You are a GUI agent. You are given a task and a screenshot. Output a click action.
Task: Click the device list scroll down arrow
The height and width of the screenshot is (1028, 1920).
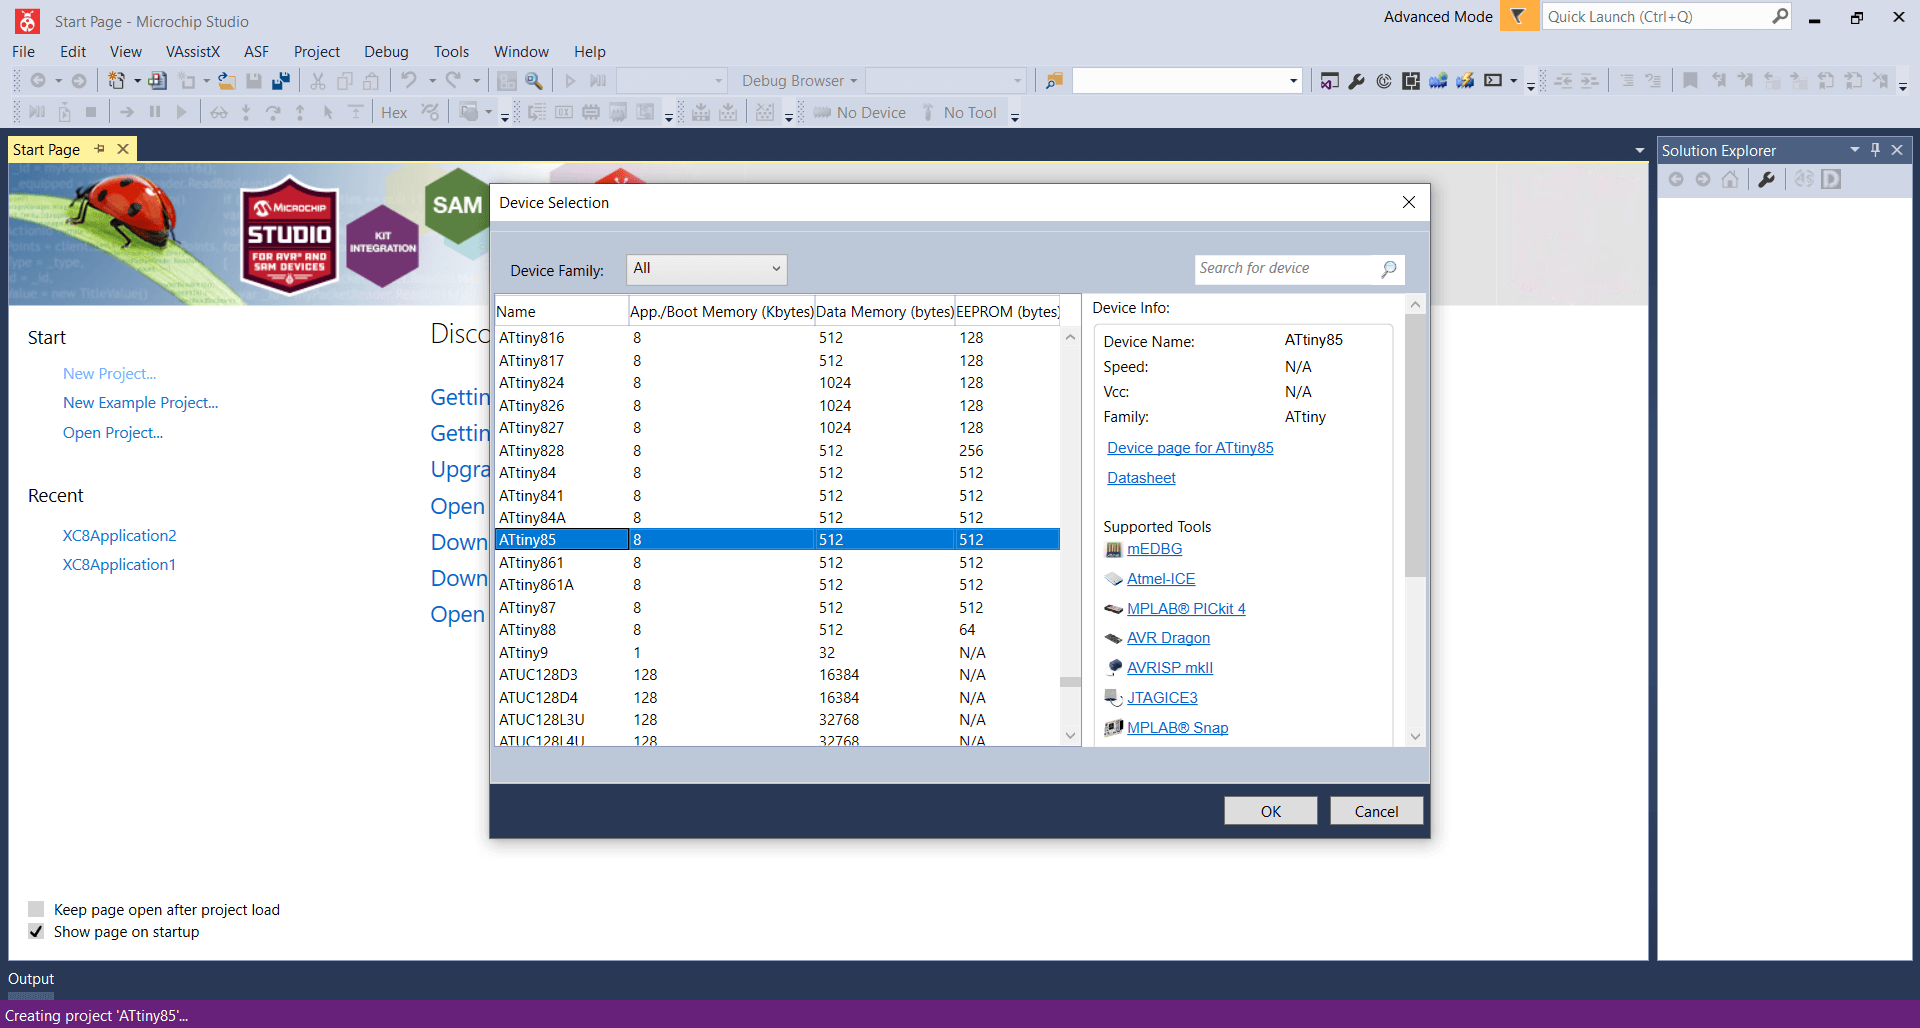coord(1070,736)
